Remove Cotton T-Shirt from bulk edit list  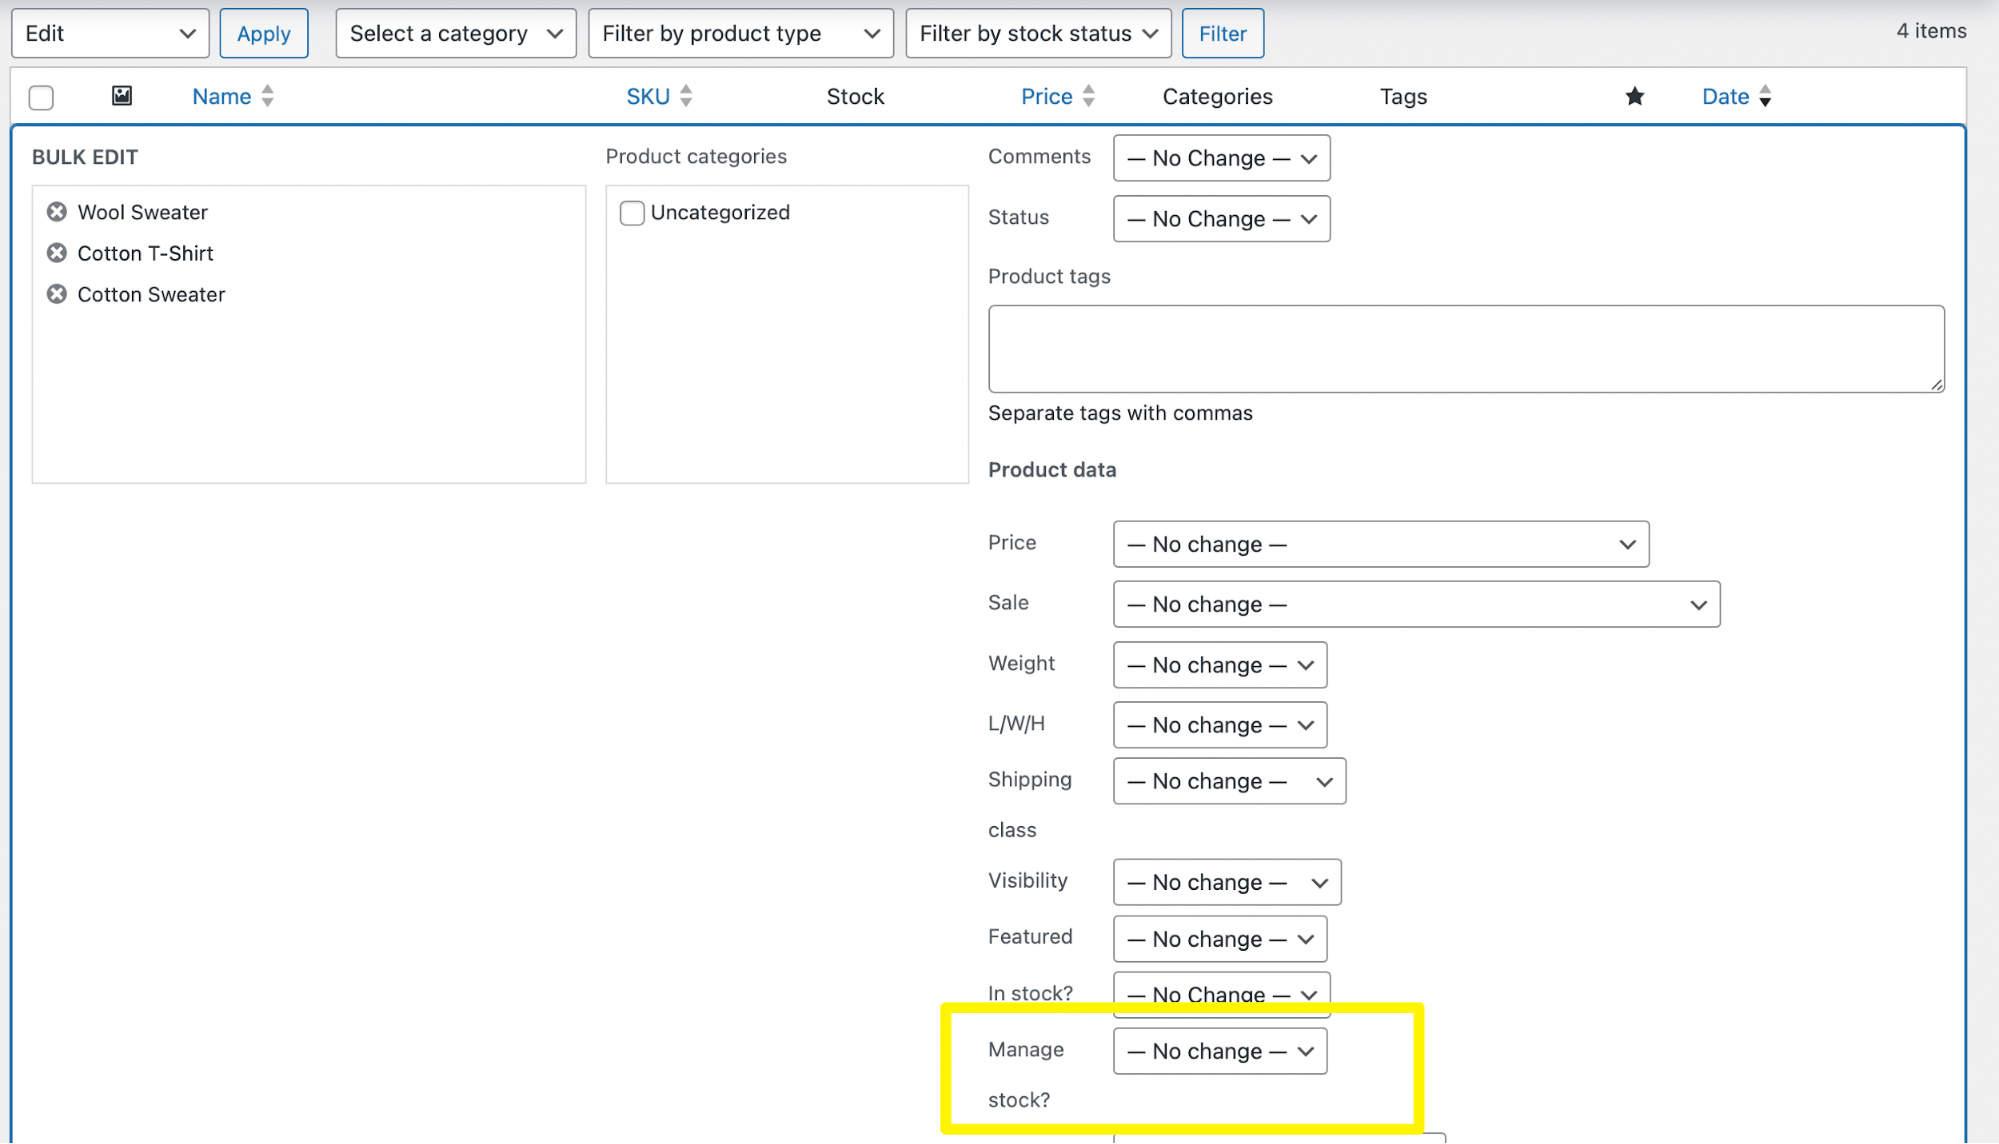(x=57, y=253)
